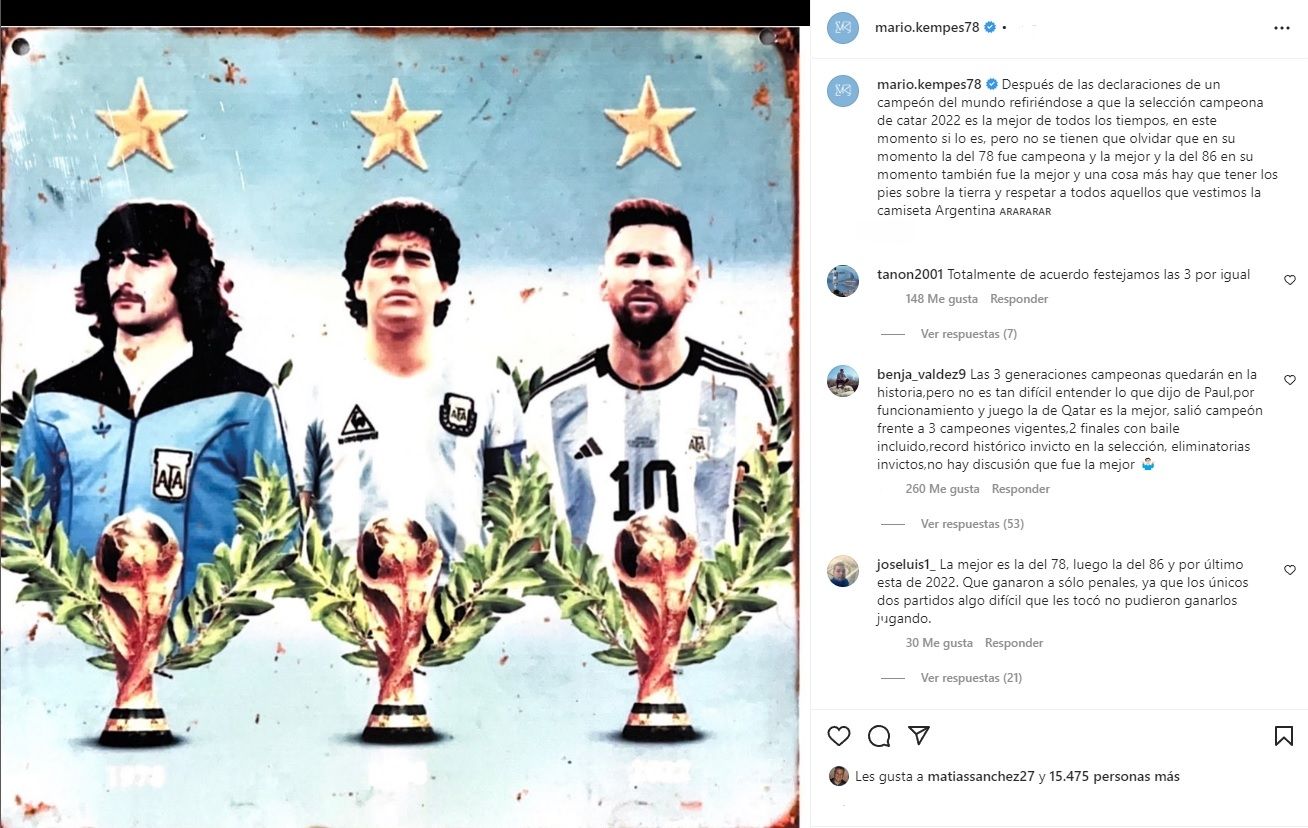This screenshot has height=828, width=1308.
Task: Reply to joseluis1_ with the Responder link
Action: coord(1014,643)
